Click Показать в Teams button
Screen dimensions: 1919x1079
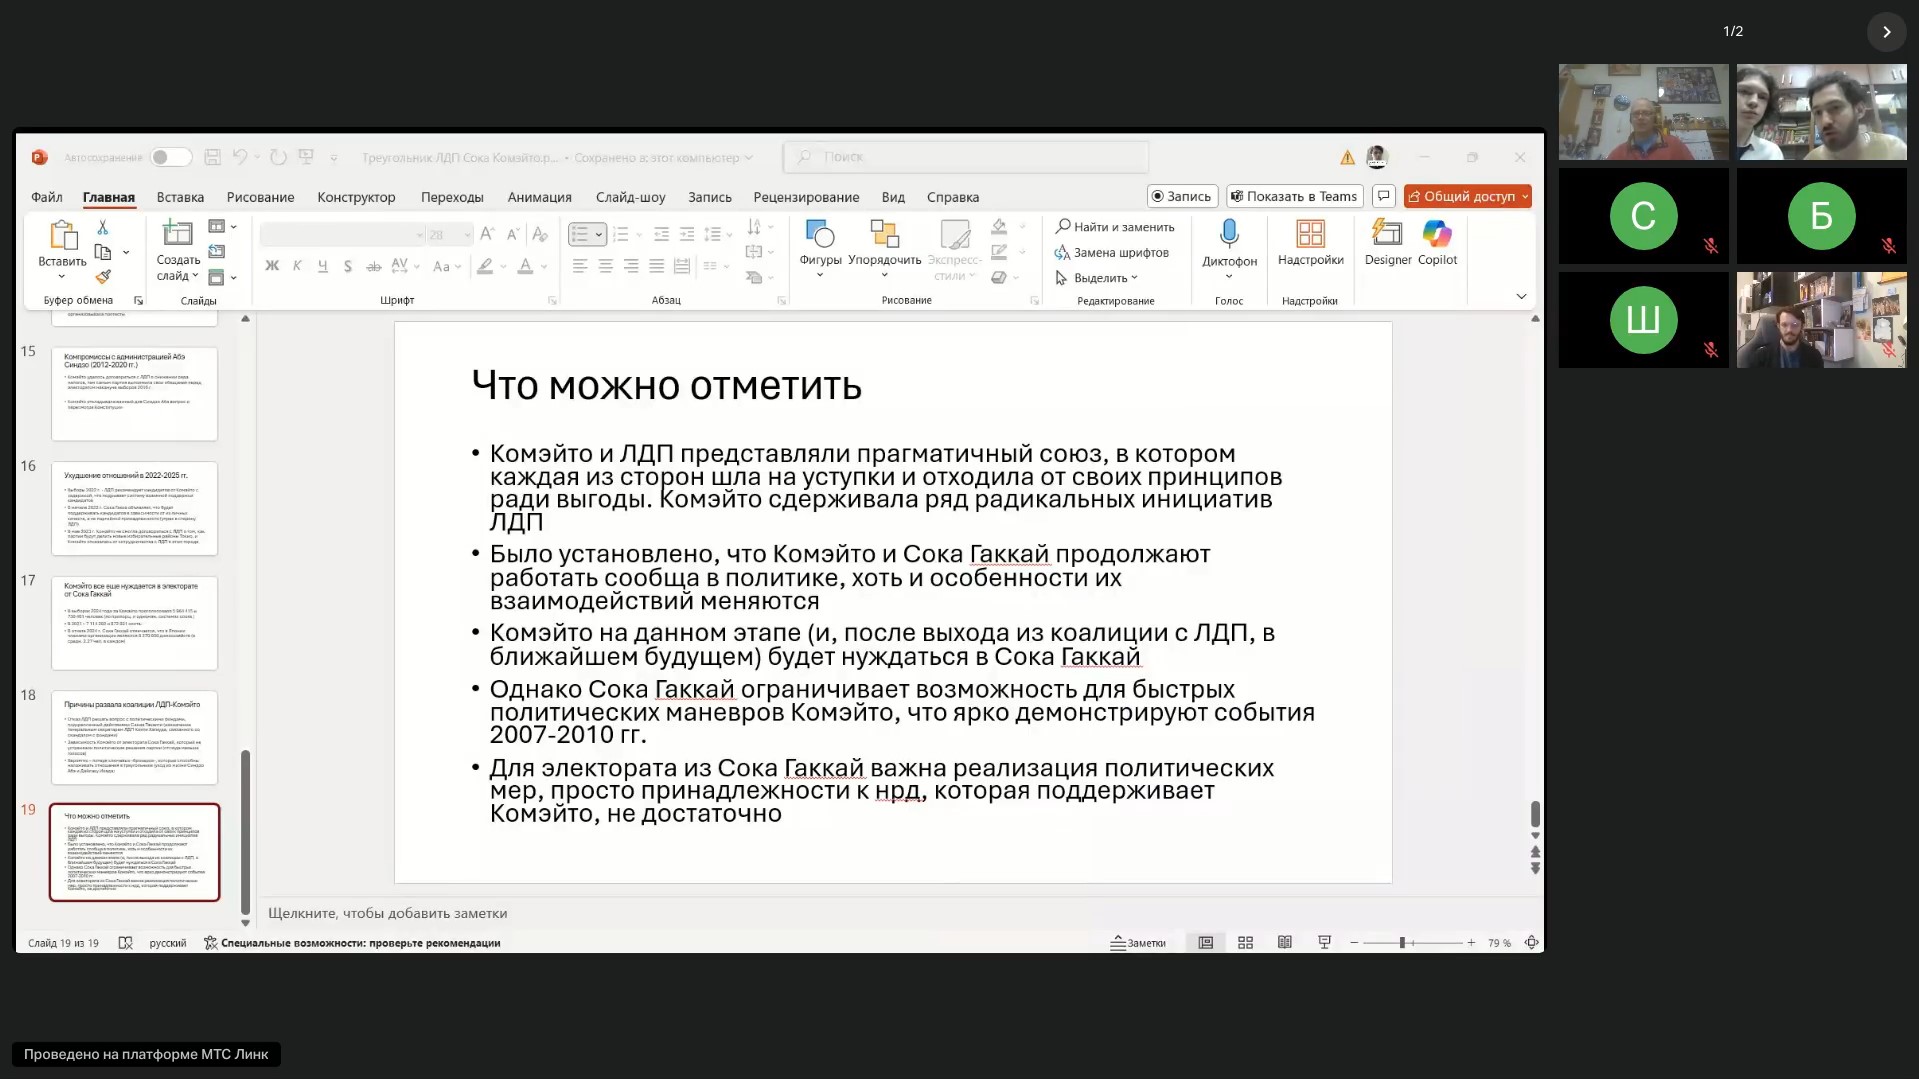[x=1294, y=196]
